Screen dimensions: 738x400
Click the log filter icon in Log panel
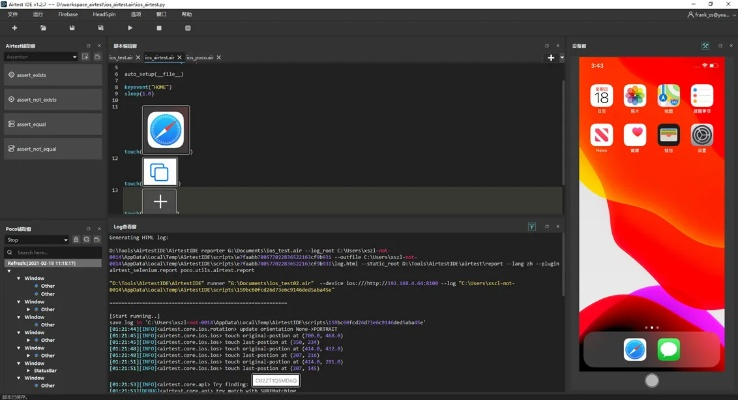(x=532, y=227)
